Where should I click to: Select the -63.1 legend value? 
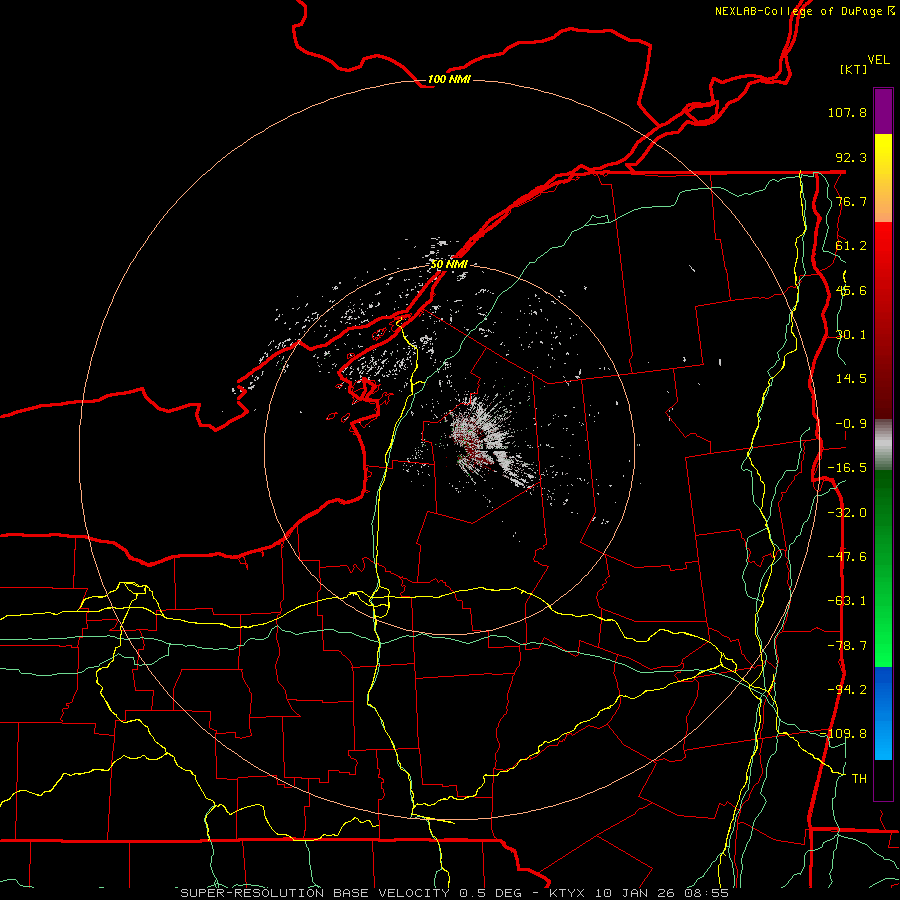click(x=847, y=601)
